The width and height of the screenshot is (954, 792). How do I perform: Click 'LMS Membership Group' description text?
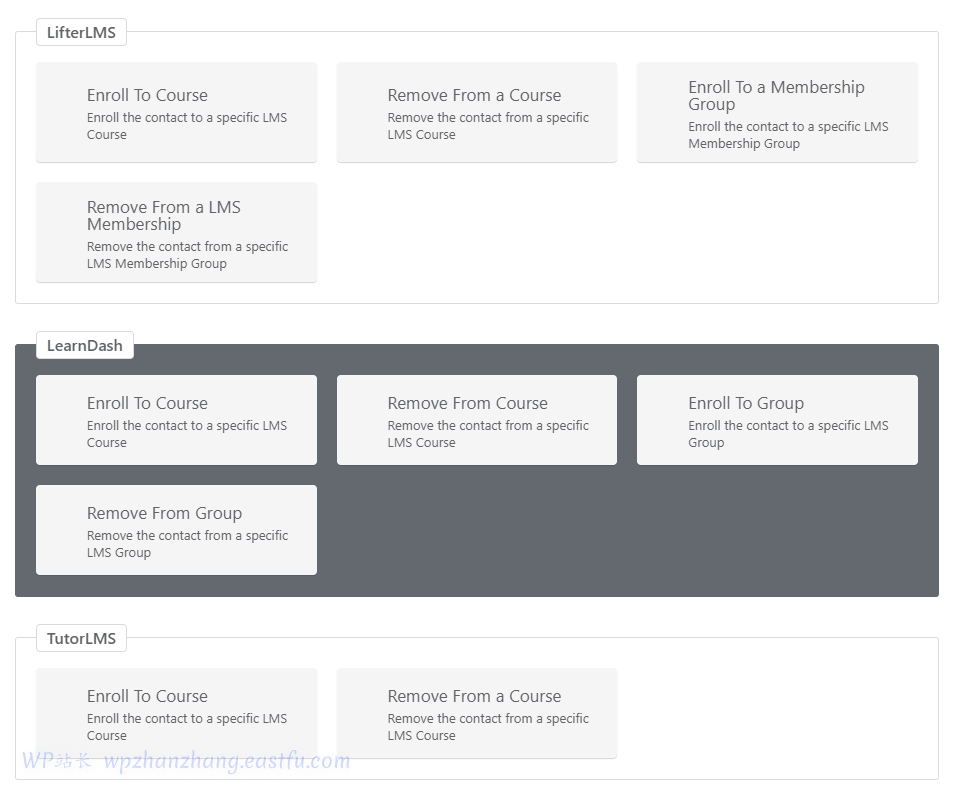156,263
